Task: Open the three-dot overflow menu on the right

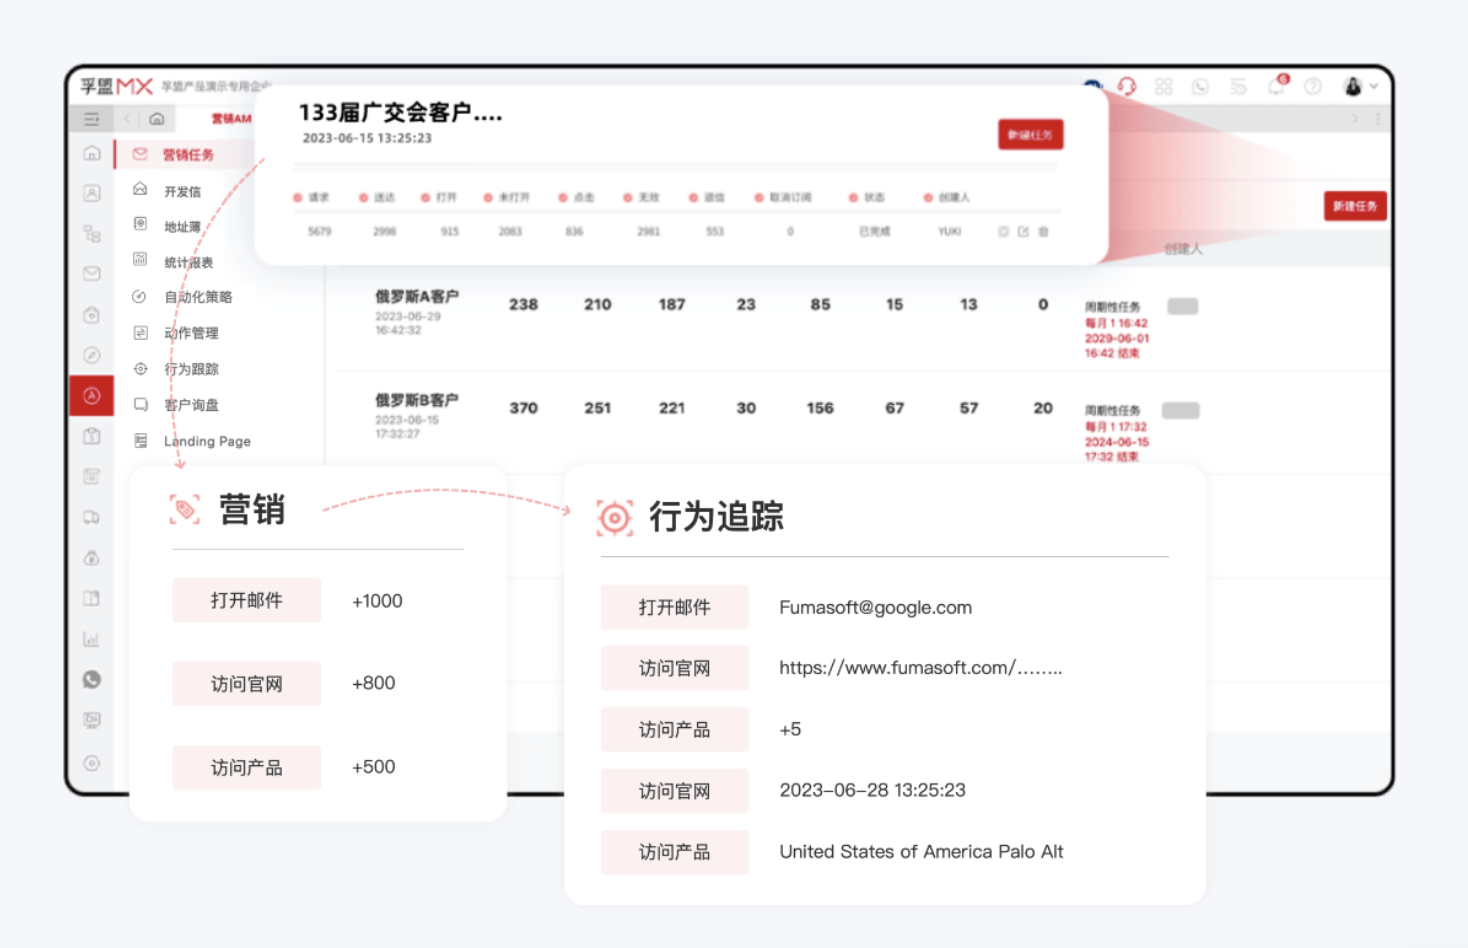Action: coord(1377,118)
